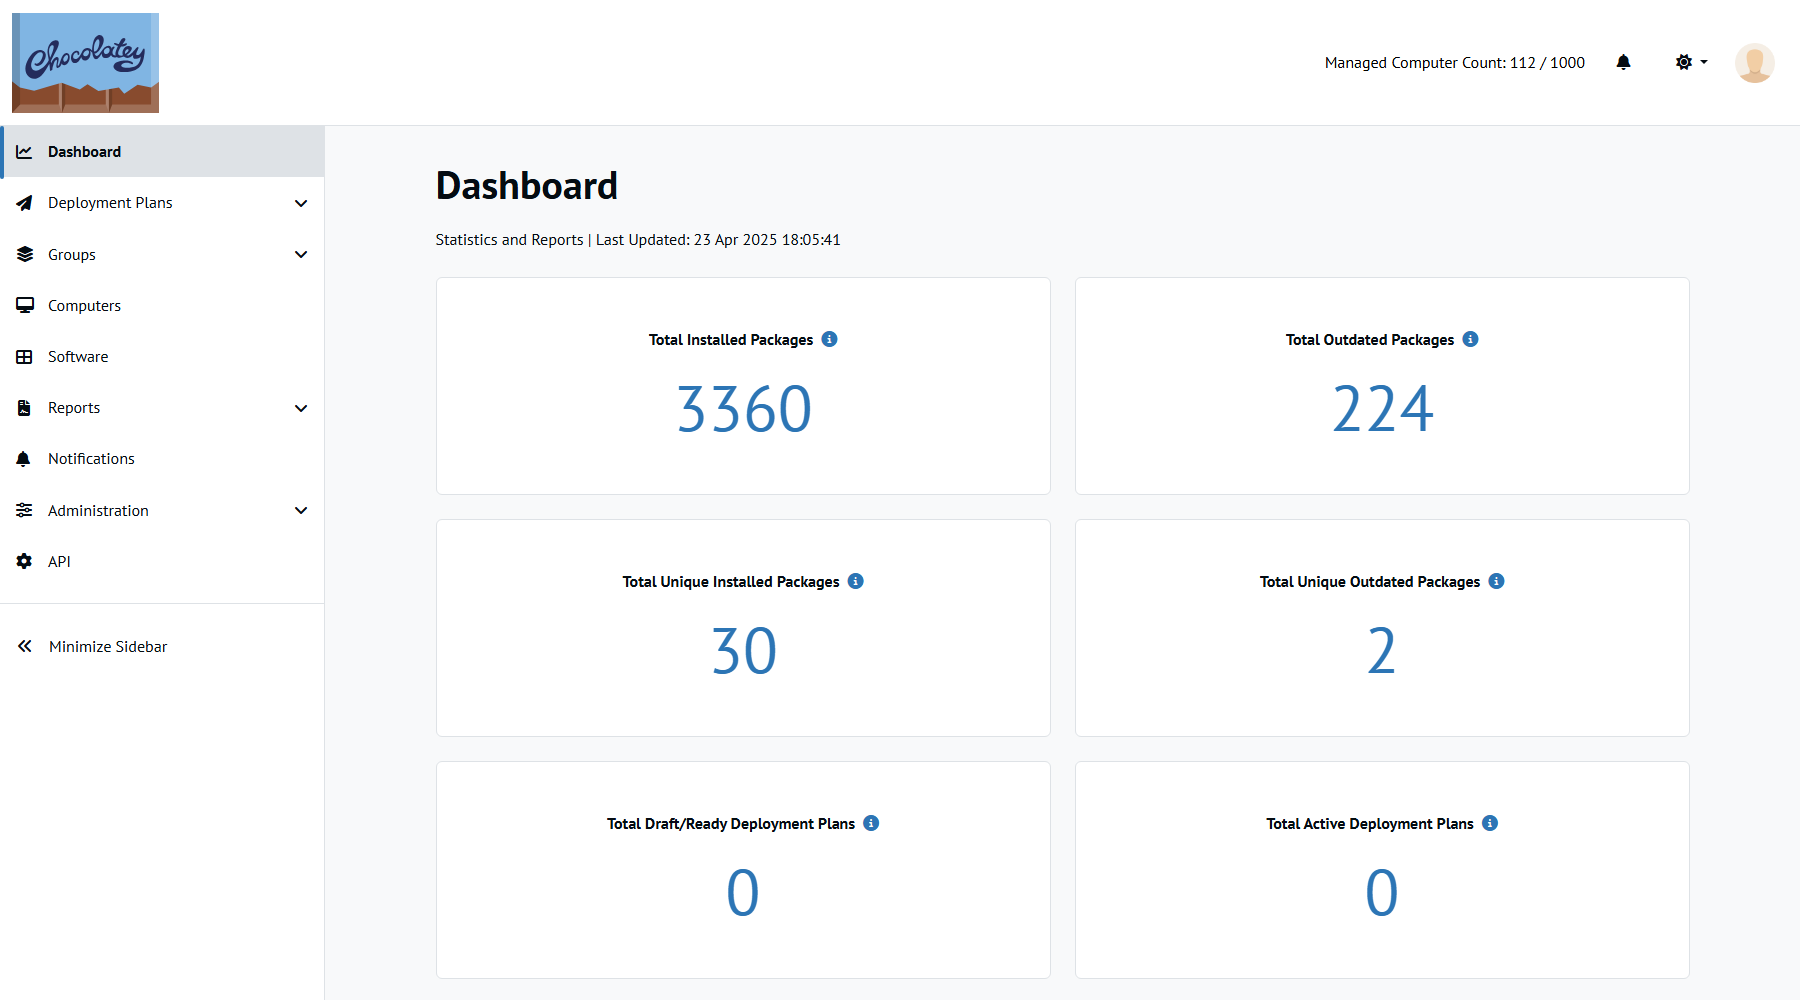Click the Minimize Sidebar double-chevron icon
Viewport: 1800px width, 1000px height.
point(24,646)
